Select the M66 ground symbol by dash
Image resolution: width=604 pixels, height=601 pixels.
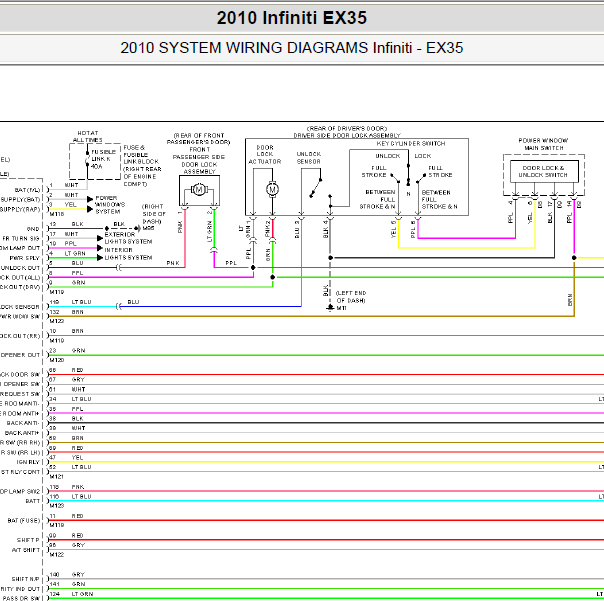click(138, 228)
